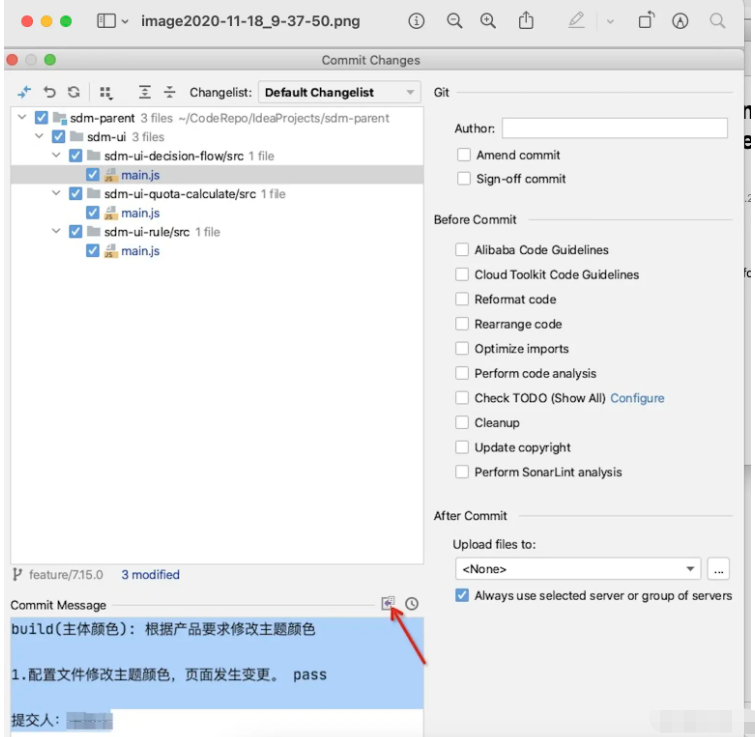This screenshot has height=737, width=755.
Task: Uncheck the sdm-parent root checkbox
Action: tap(41, 117)
